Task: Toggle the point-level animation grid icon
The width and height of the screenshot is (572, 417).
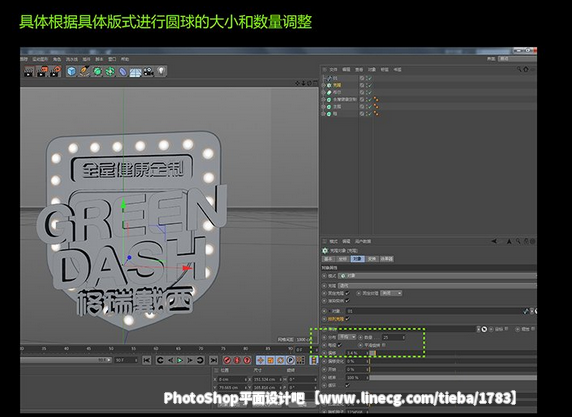Action: [x=300, y=360]
